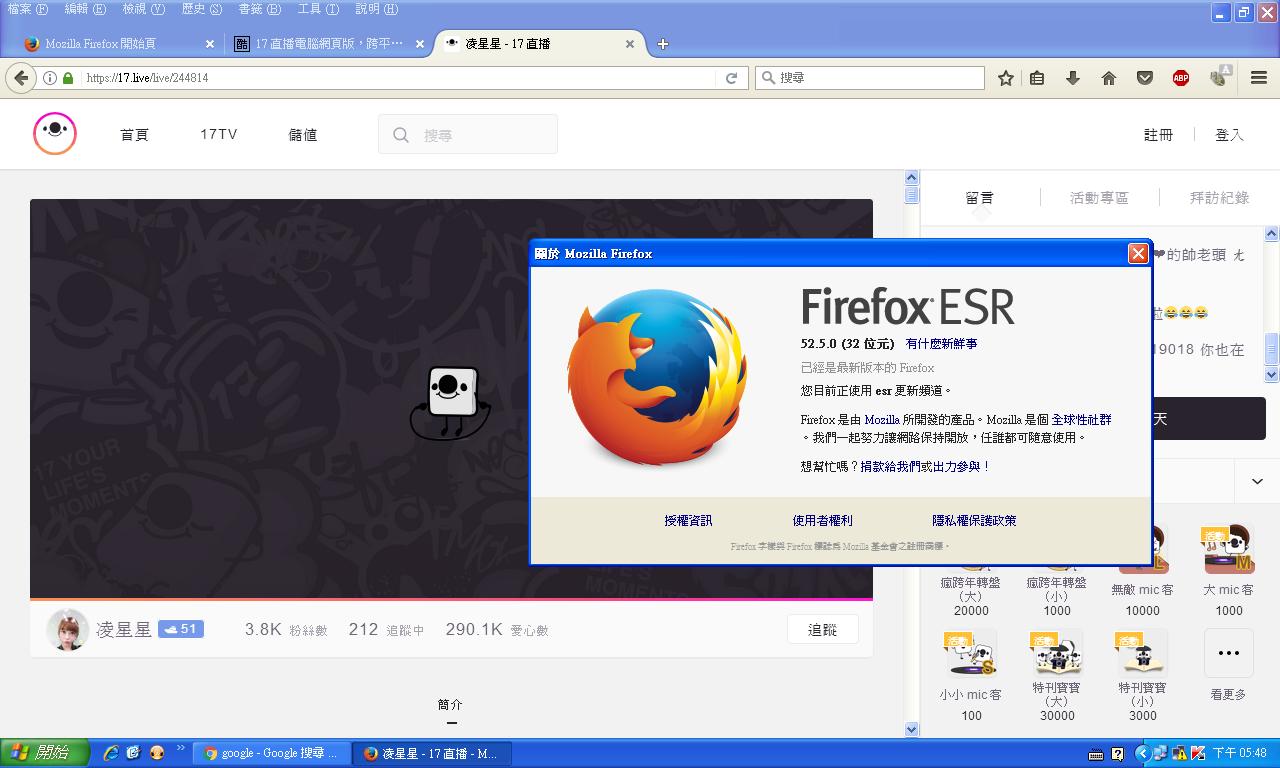Screen dimensions: 1280x768
Task: Click the 登入 login link
Action: pyautogui.click(x=1229, y=134)
